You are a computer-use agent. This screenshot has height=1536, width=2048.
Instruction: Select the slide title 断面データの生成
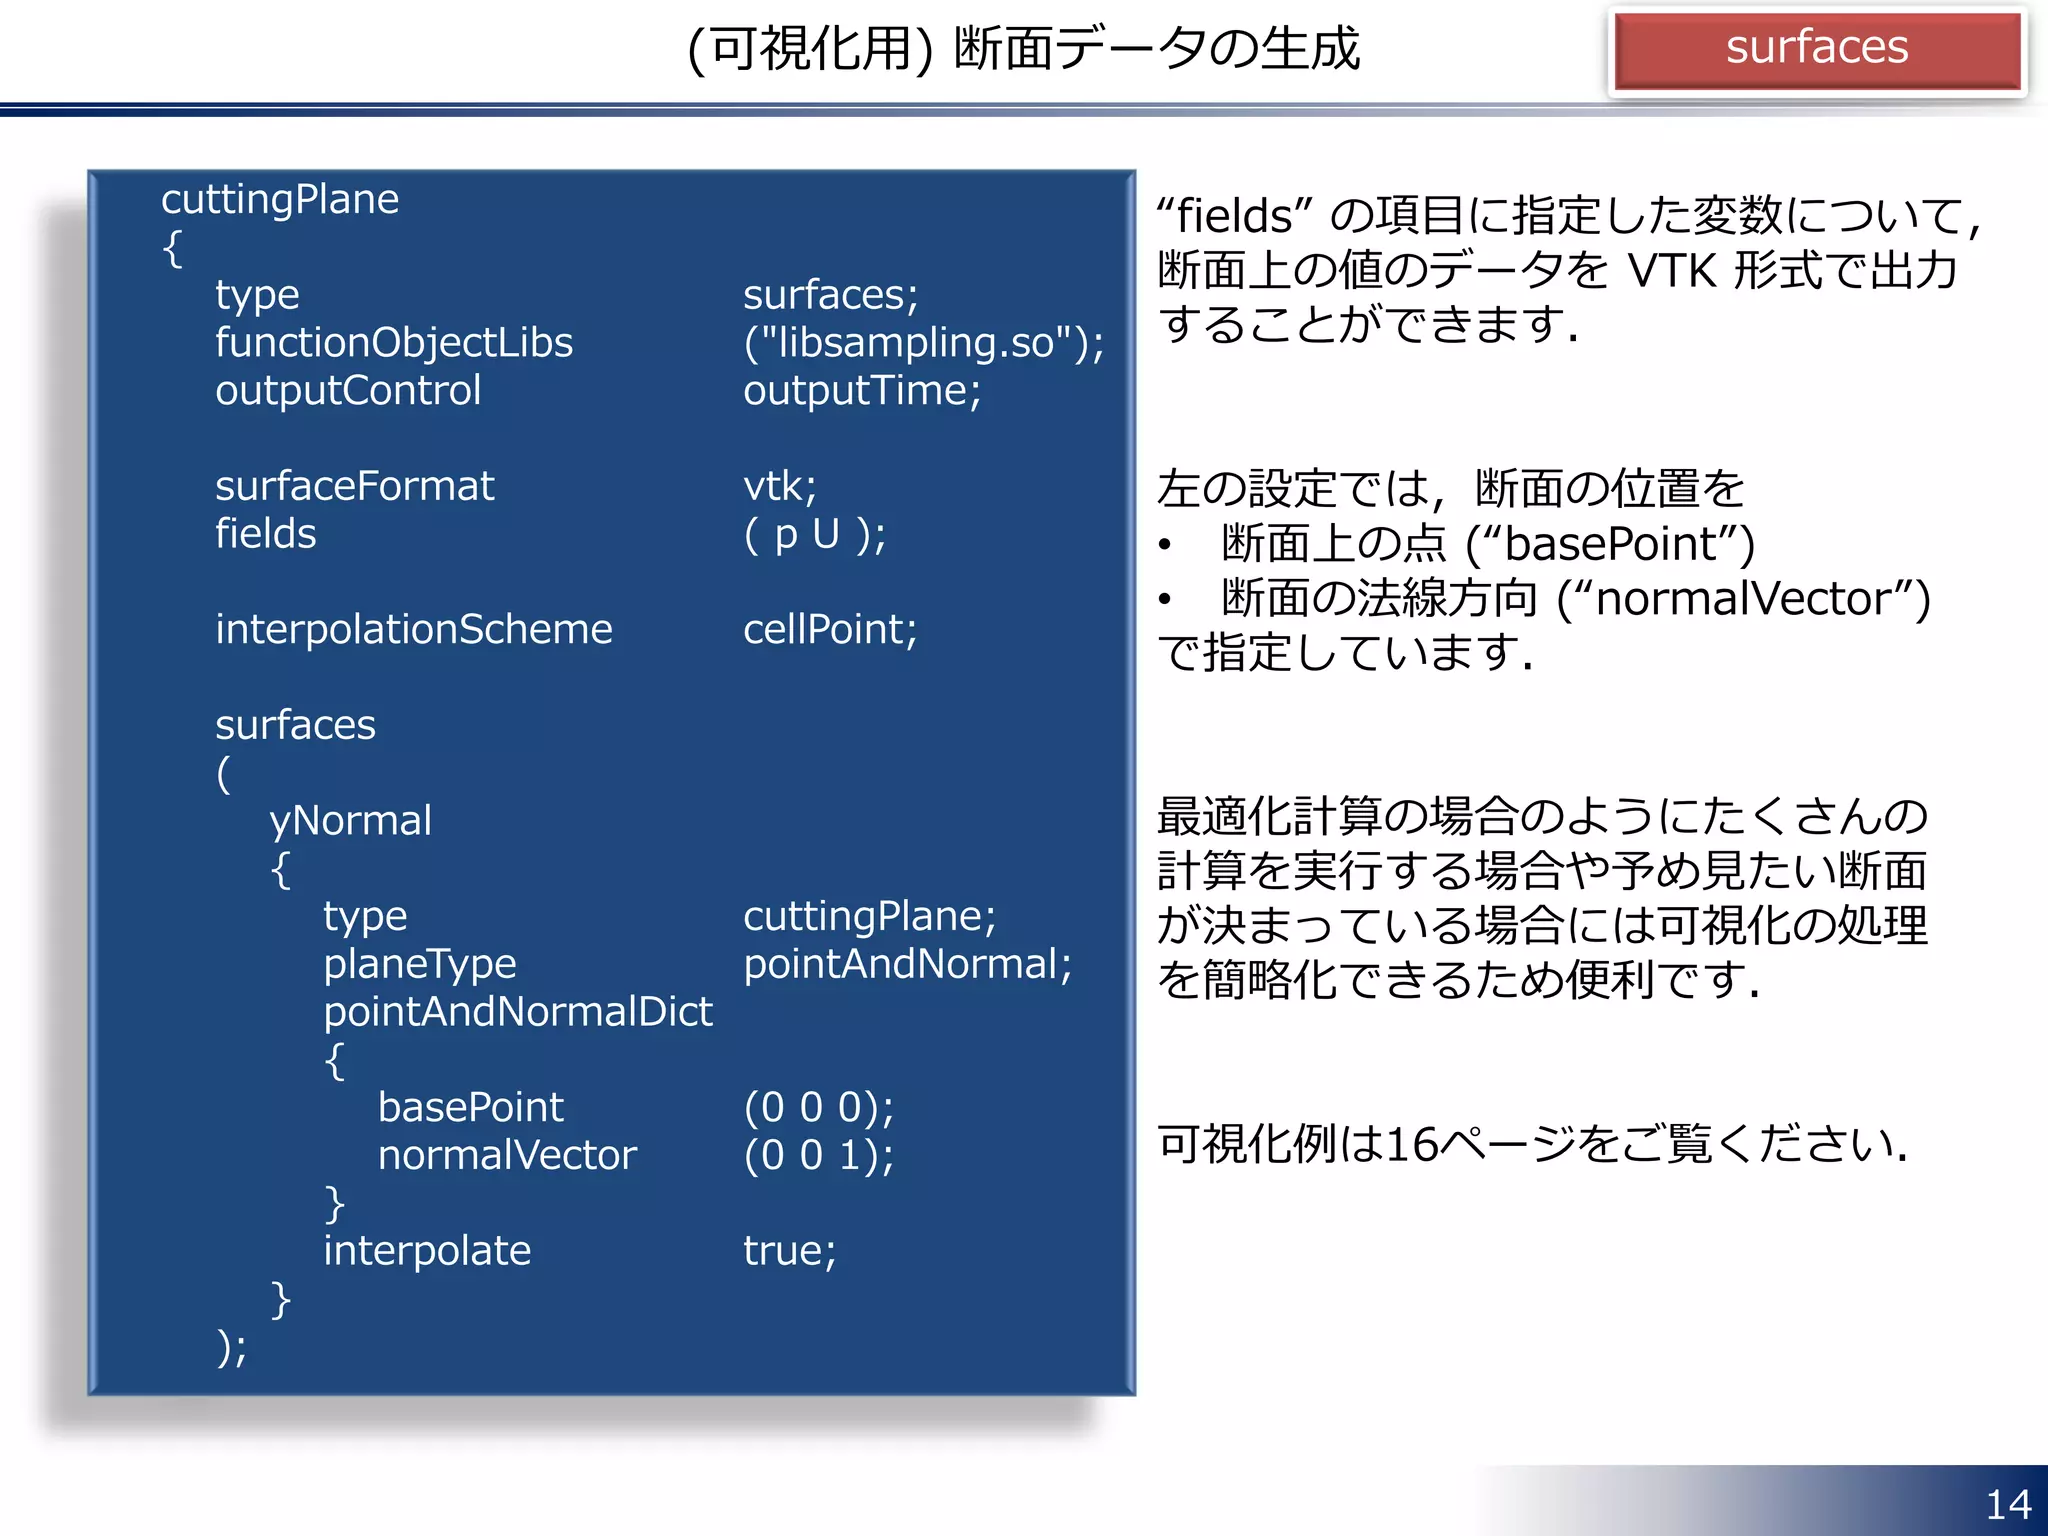tap(1157, 48)
